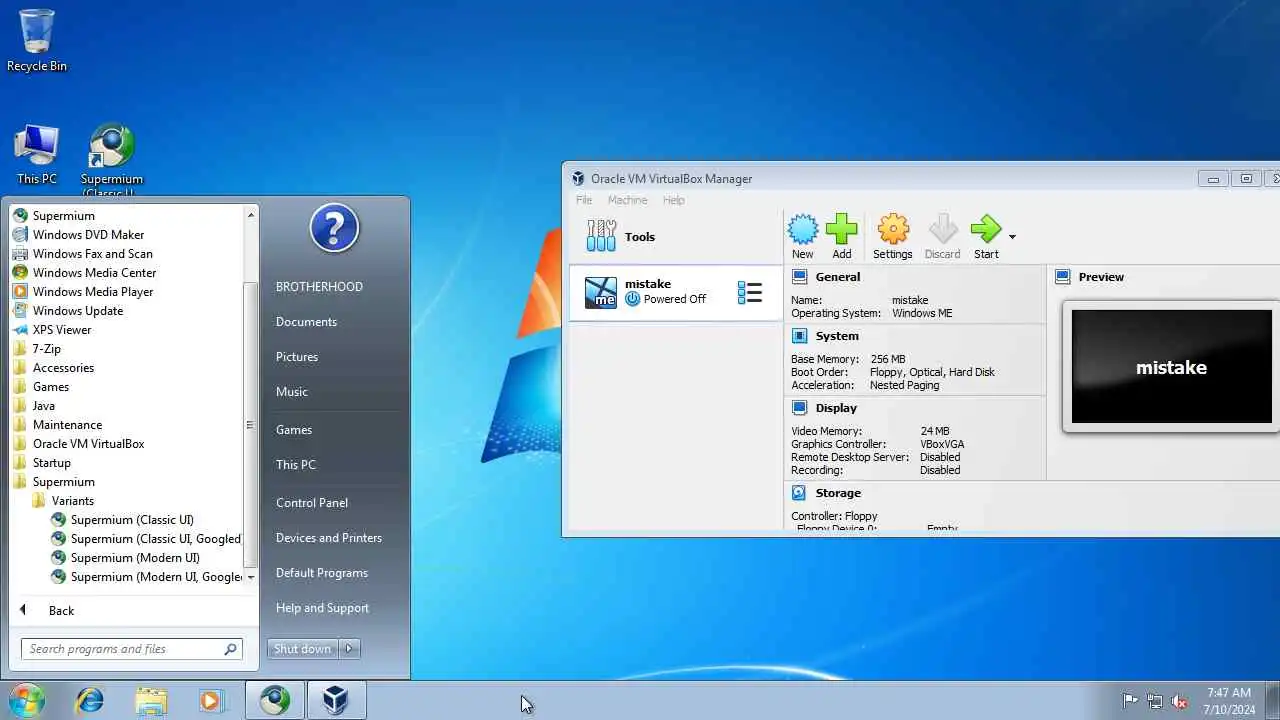Screen dimensions: 1280x720
Task: Open the Help menu in VirtualBox
Action: click(674, 200)
